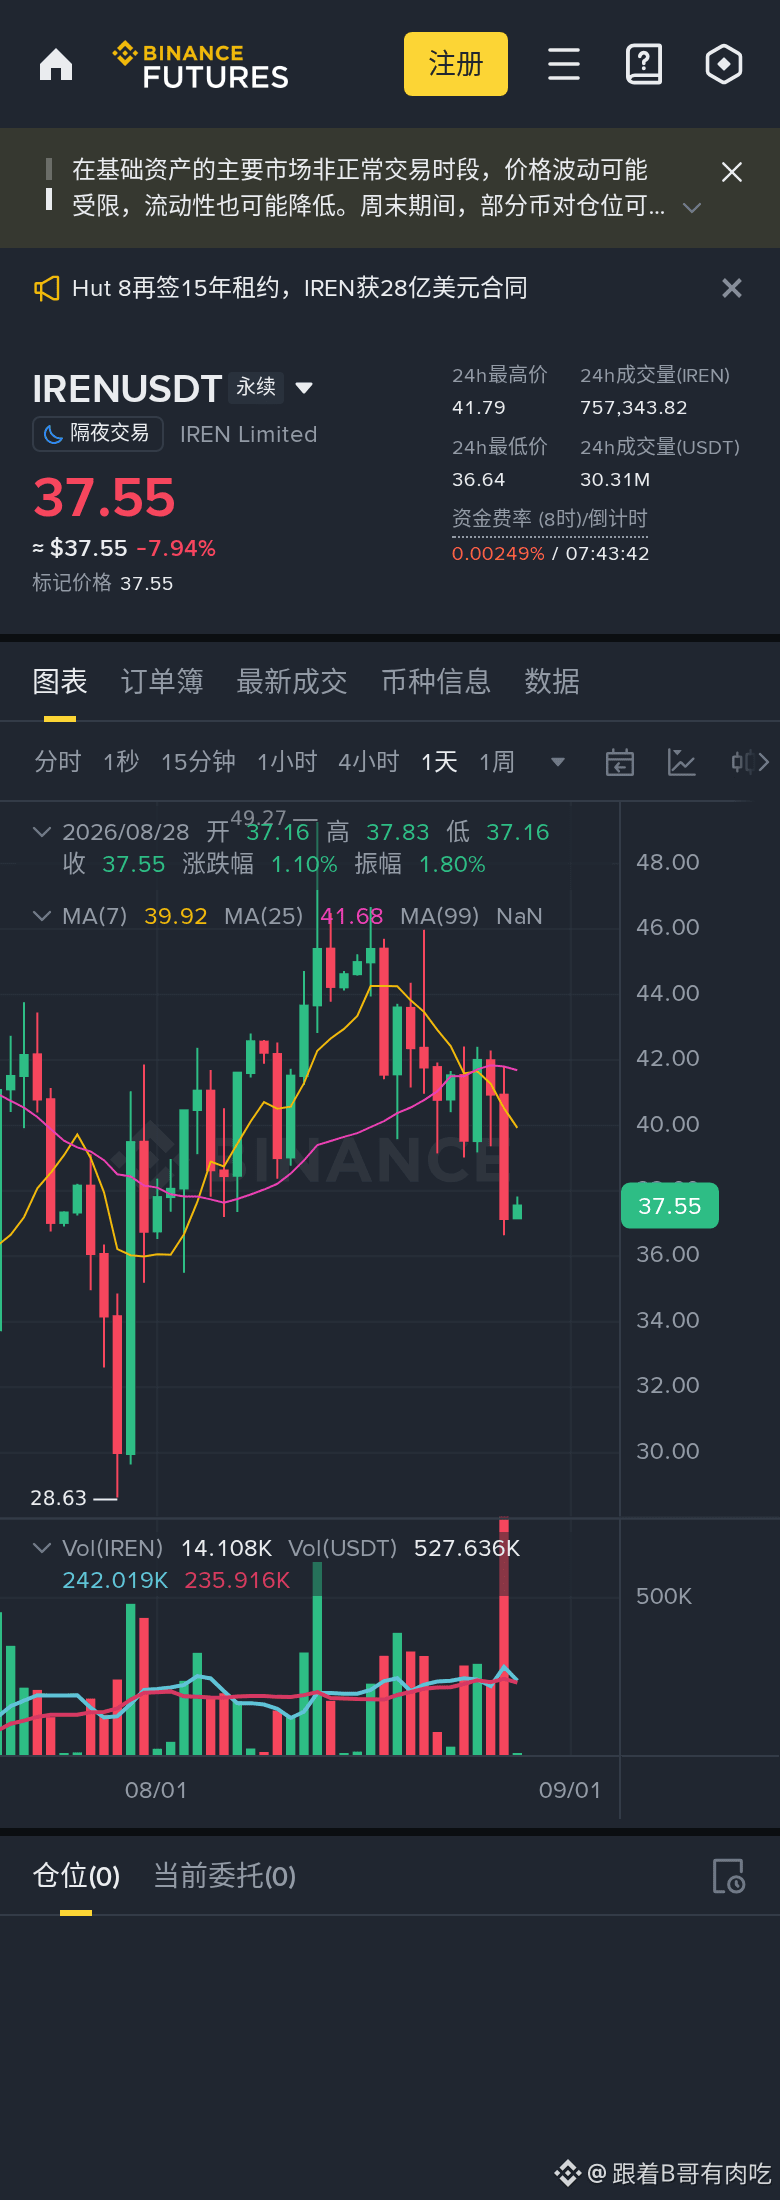Screen dimensions: 780x2200
Task: Dismiss the Hut 8 announcement
Action: click(732, 288)
